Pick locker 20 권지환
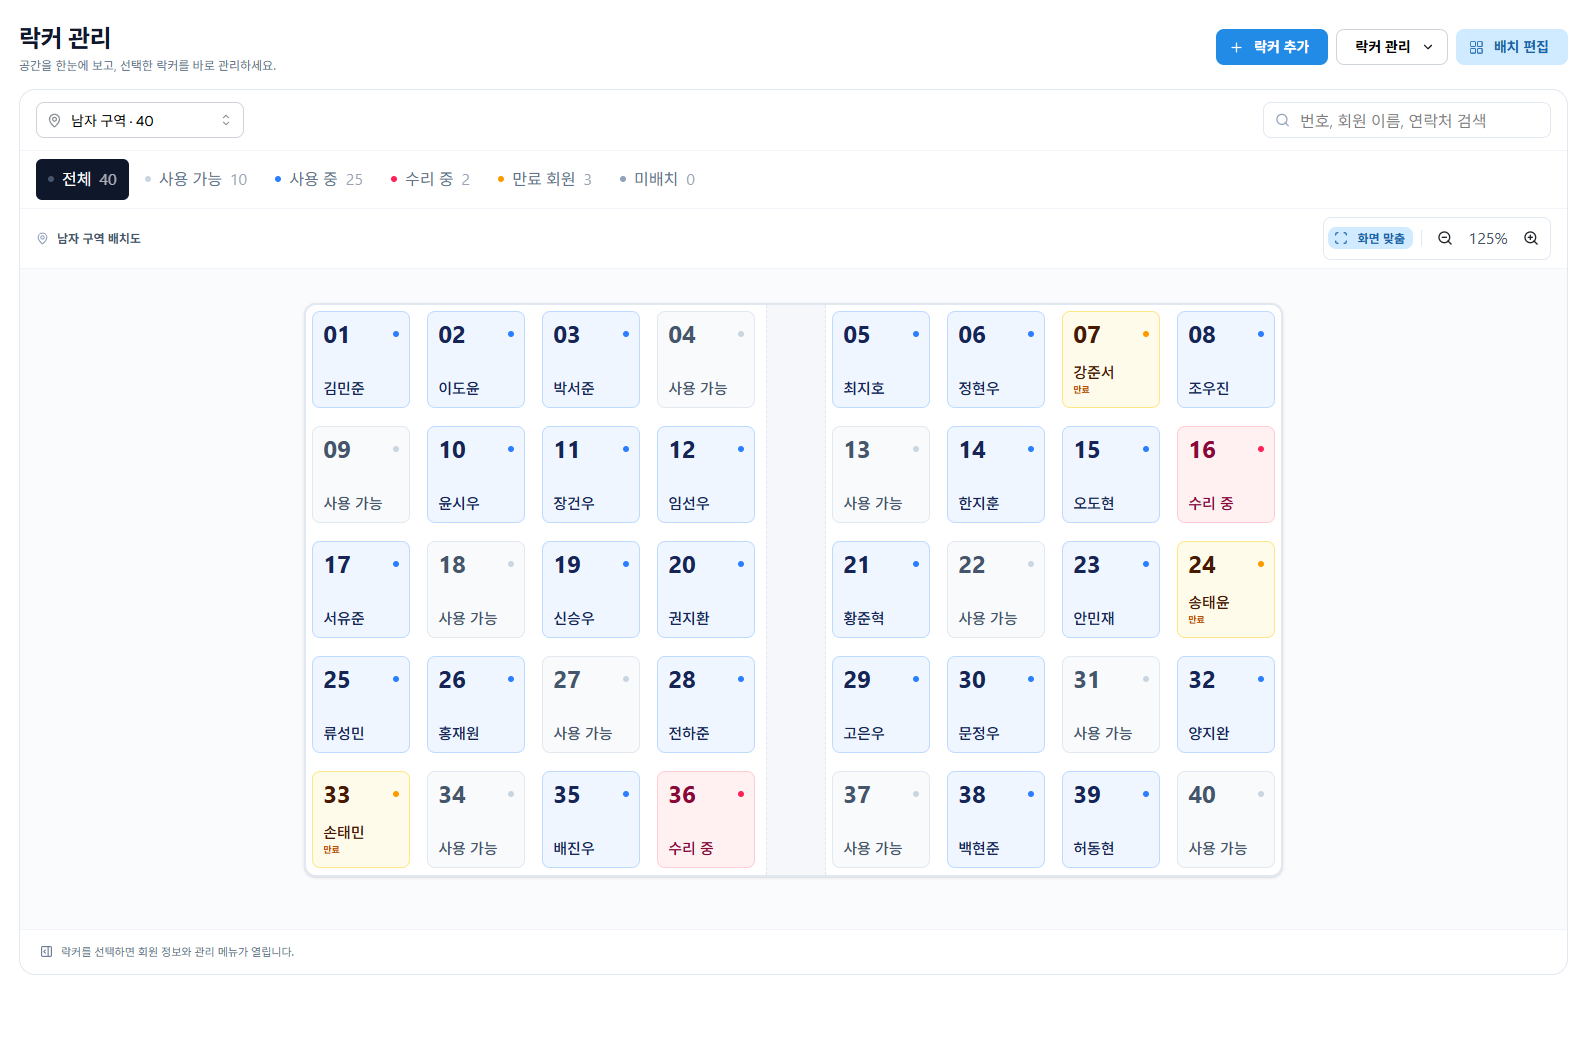 (706, 590)
